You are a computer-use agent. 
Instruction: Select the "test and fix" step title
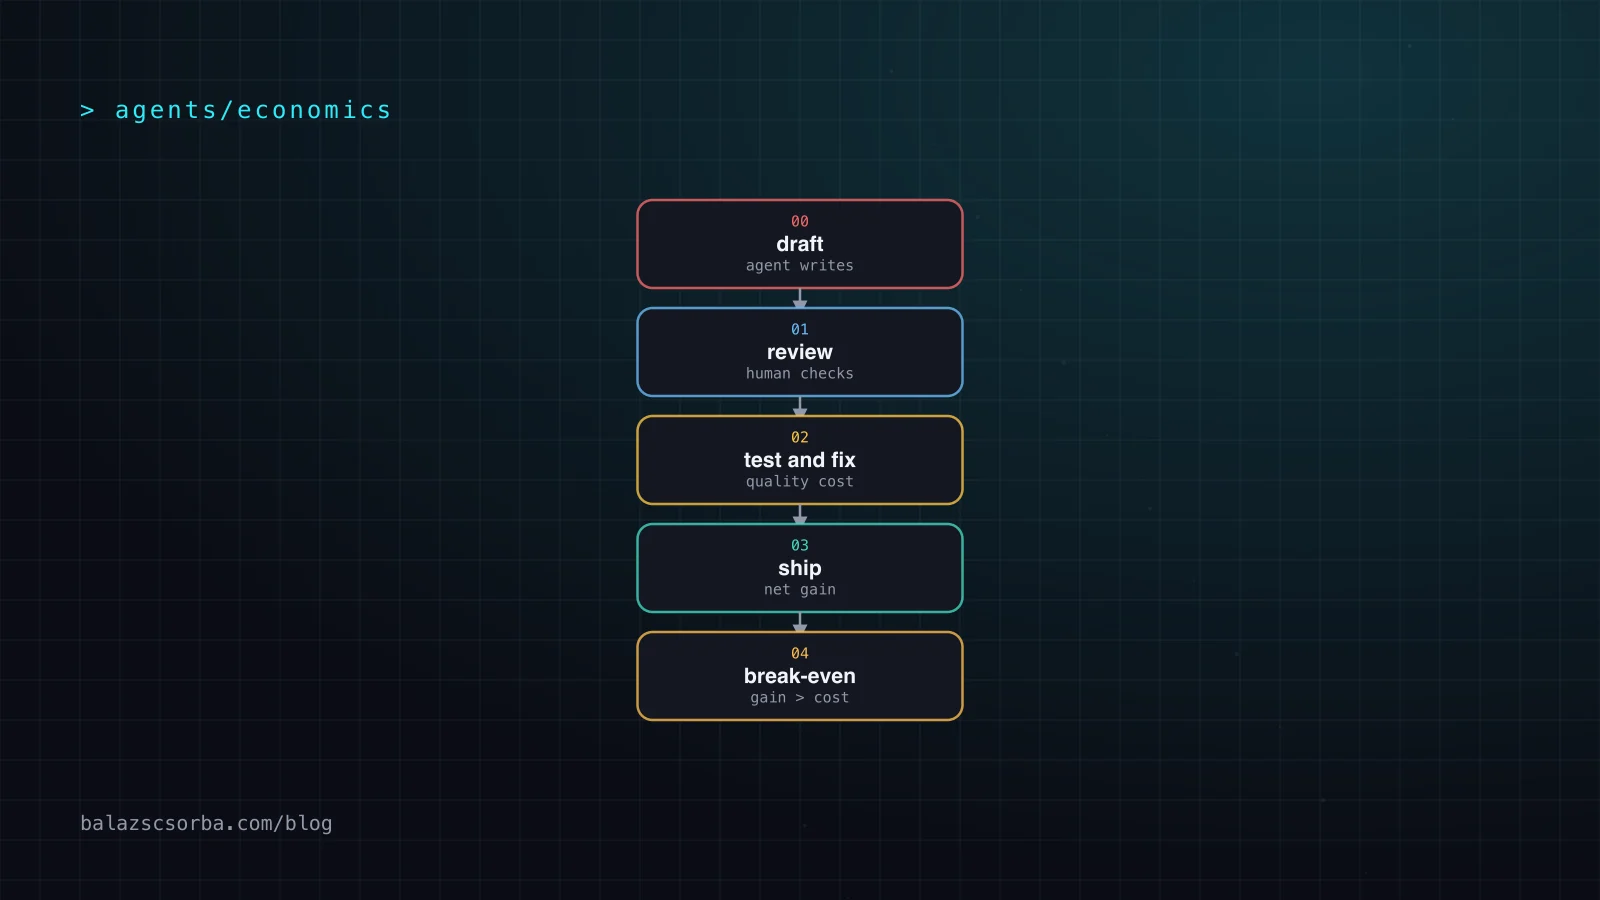pos(800,460)
